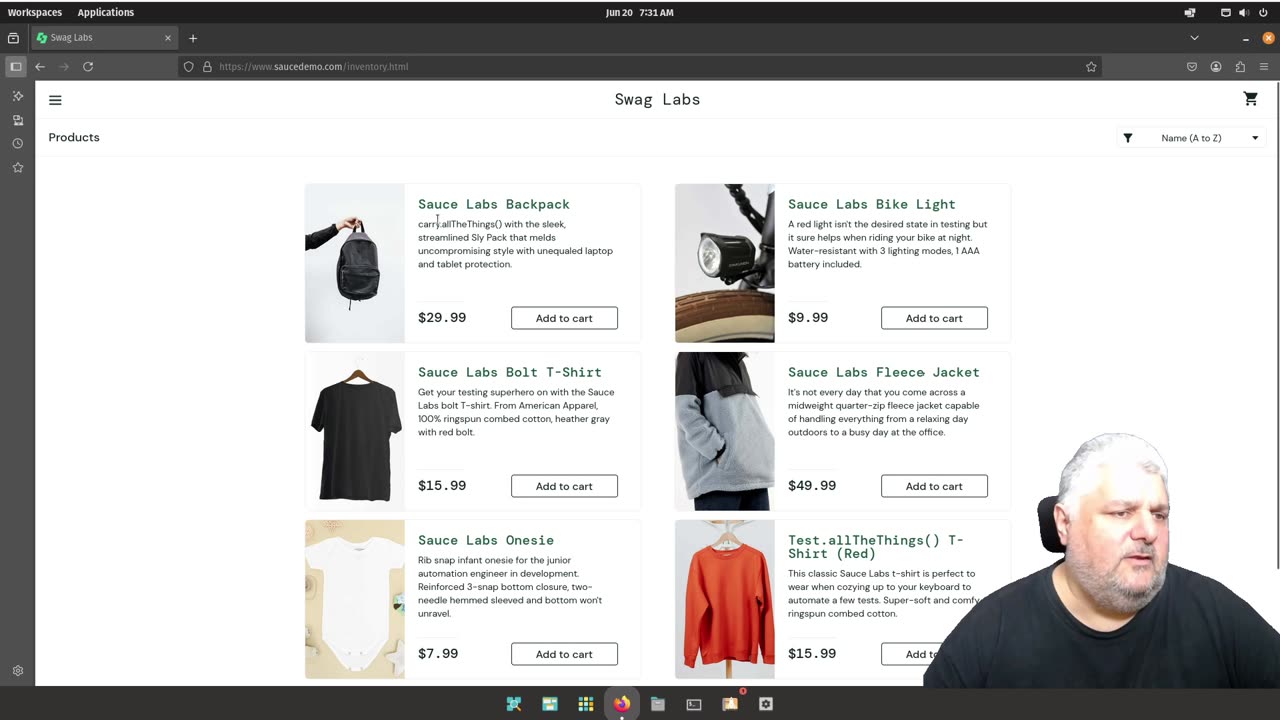Open the applications grid in the dock

pyautogui.click(x=586, y=704)
